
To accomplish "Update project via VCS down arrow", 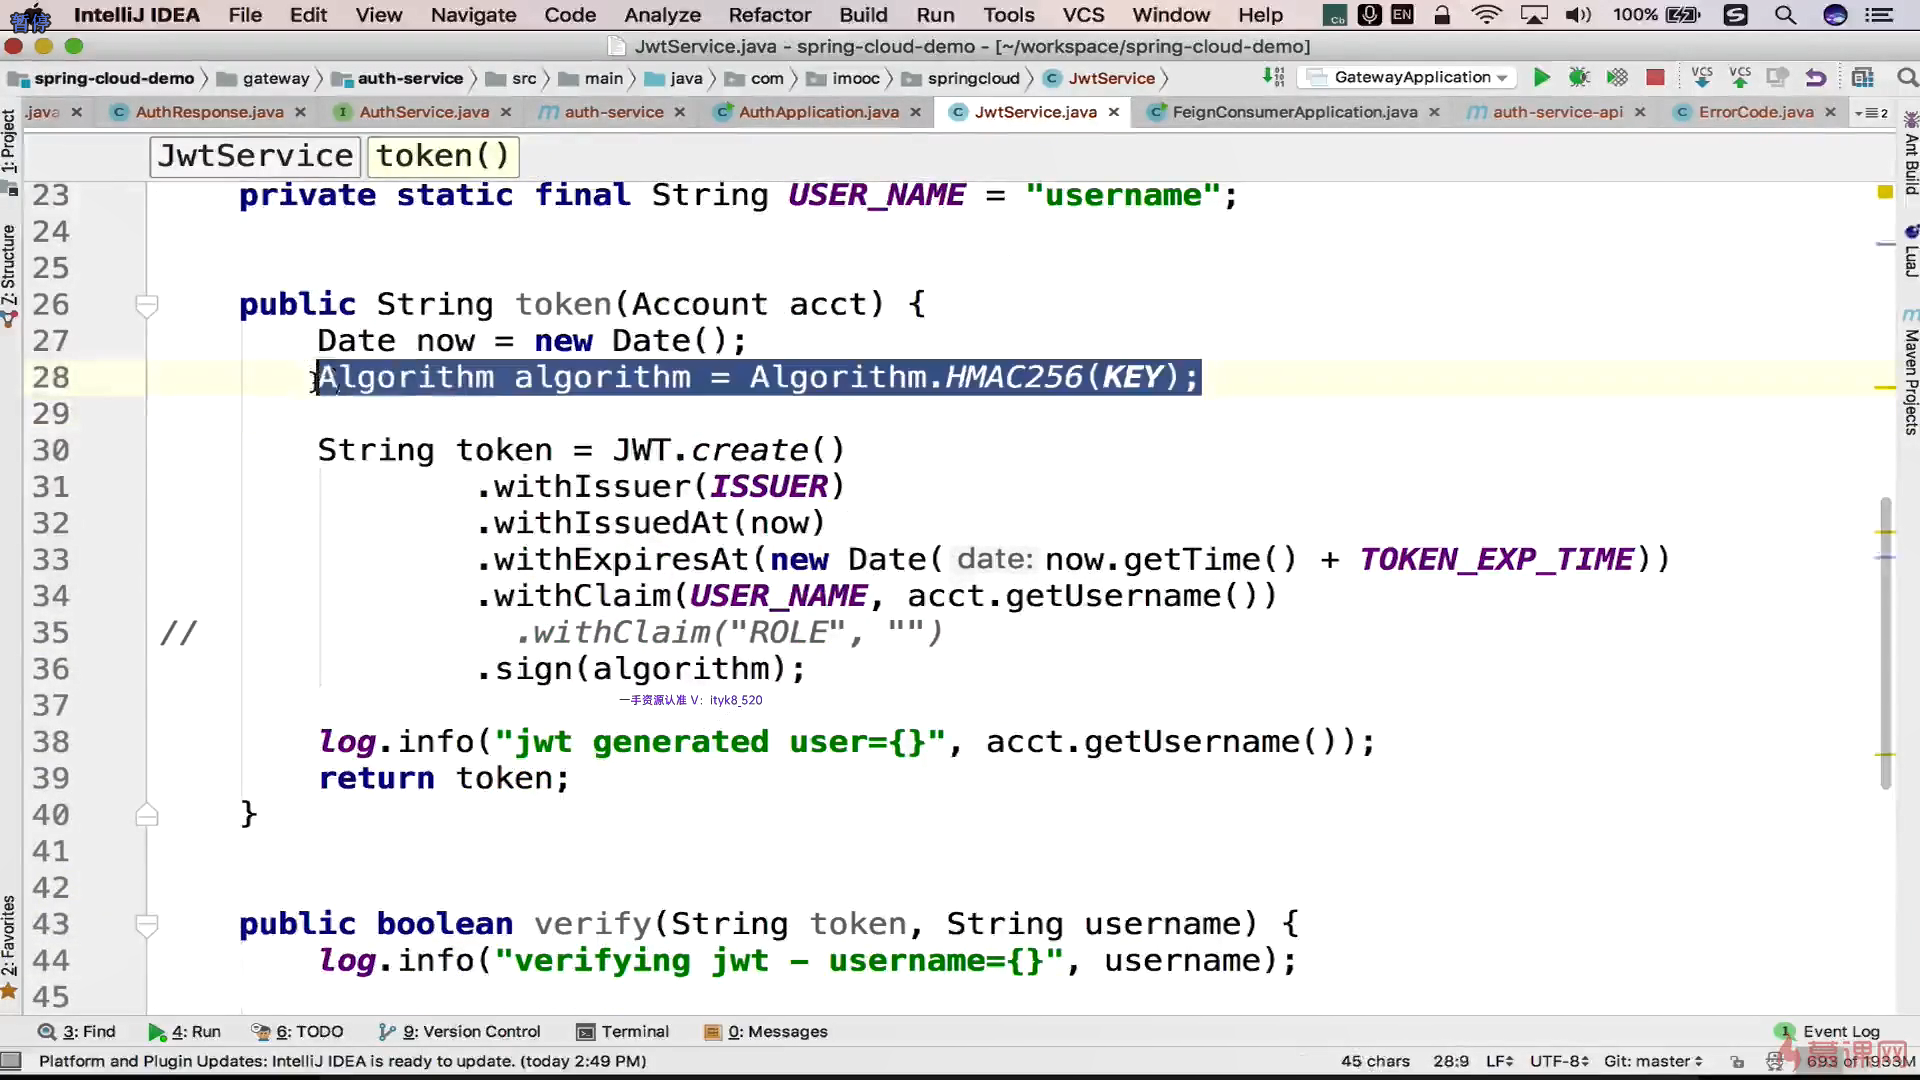I will click(1701, 77).
